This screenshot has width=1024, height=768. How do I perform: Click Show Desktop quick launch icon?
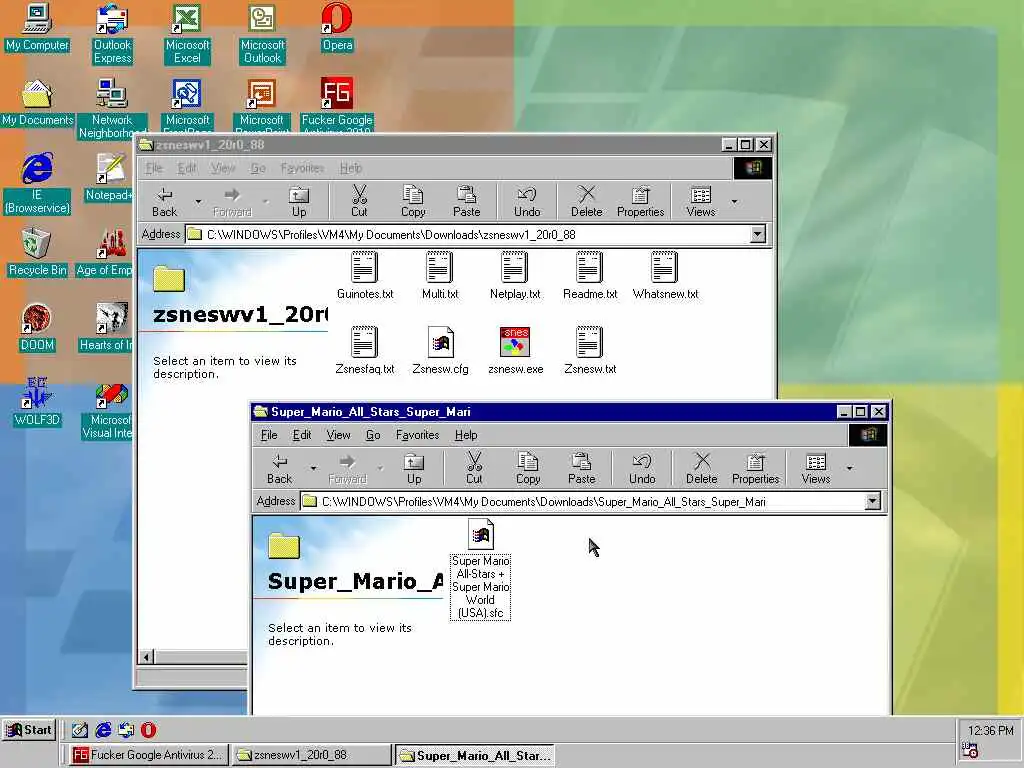pos(80,730)
